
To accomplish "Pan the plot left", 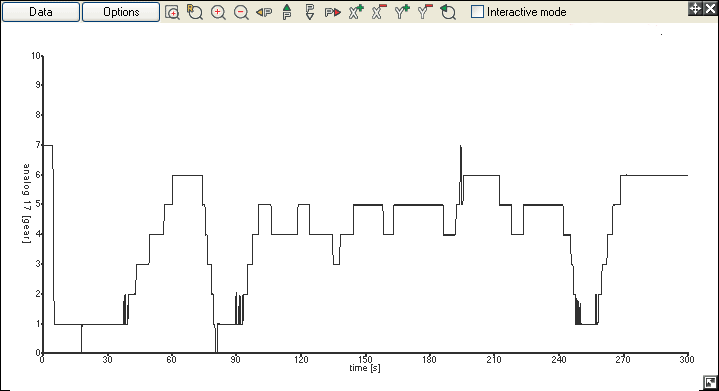I will (x=264, y=12).
